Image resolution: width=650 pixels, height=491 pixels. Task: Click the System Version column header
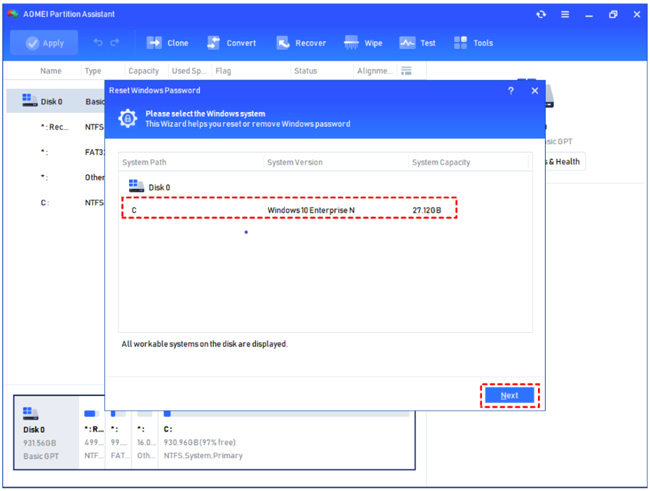pos(295,162)
